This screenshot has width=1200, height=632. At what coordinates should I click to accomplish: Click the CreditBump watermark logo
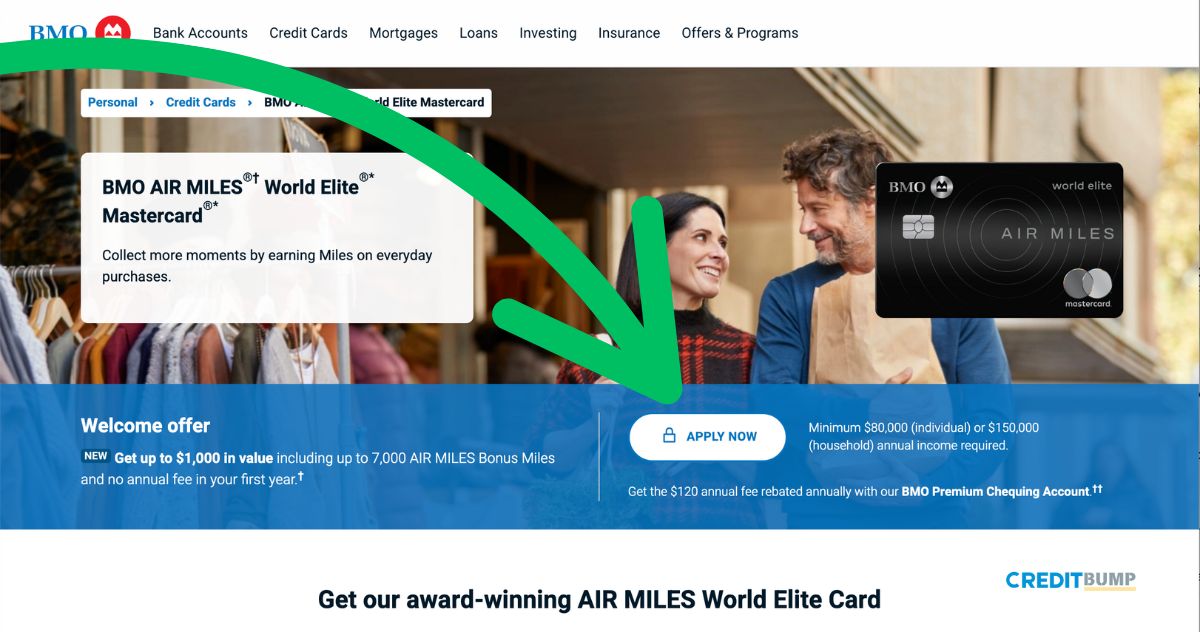click(x=1070, y=580)
